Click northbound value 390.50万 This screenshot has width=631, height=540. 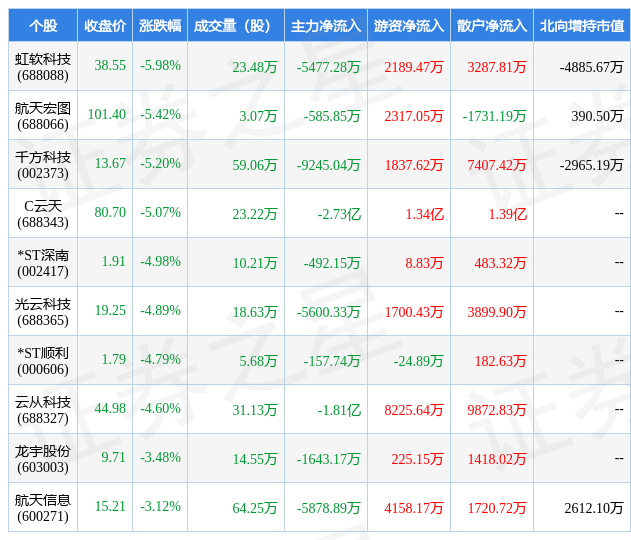(598, 116)
